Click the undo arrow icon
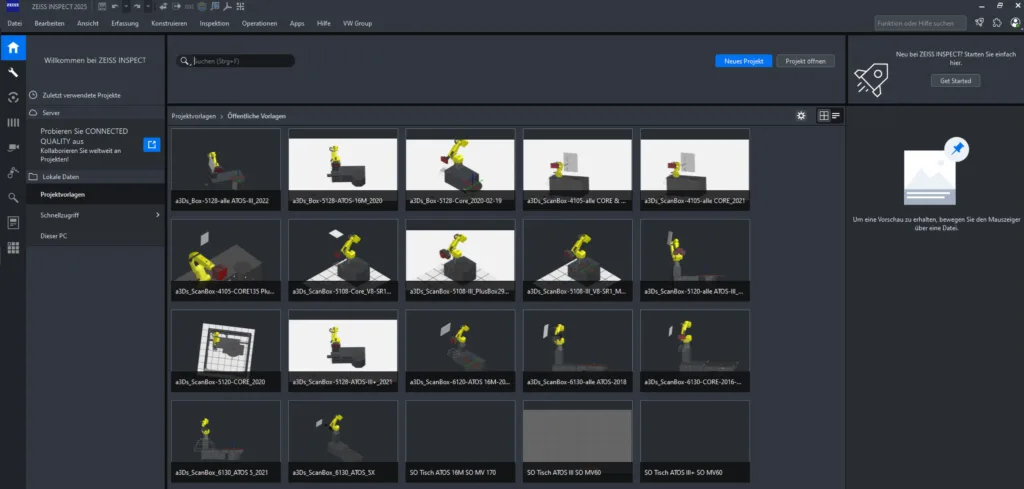 [x=115, y=7]
